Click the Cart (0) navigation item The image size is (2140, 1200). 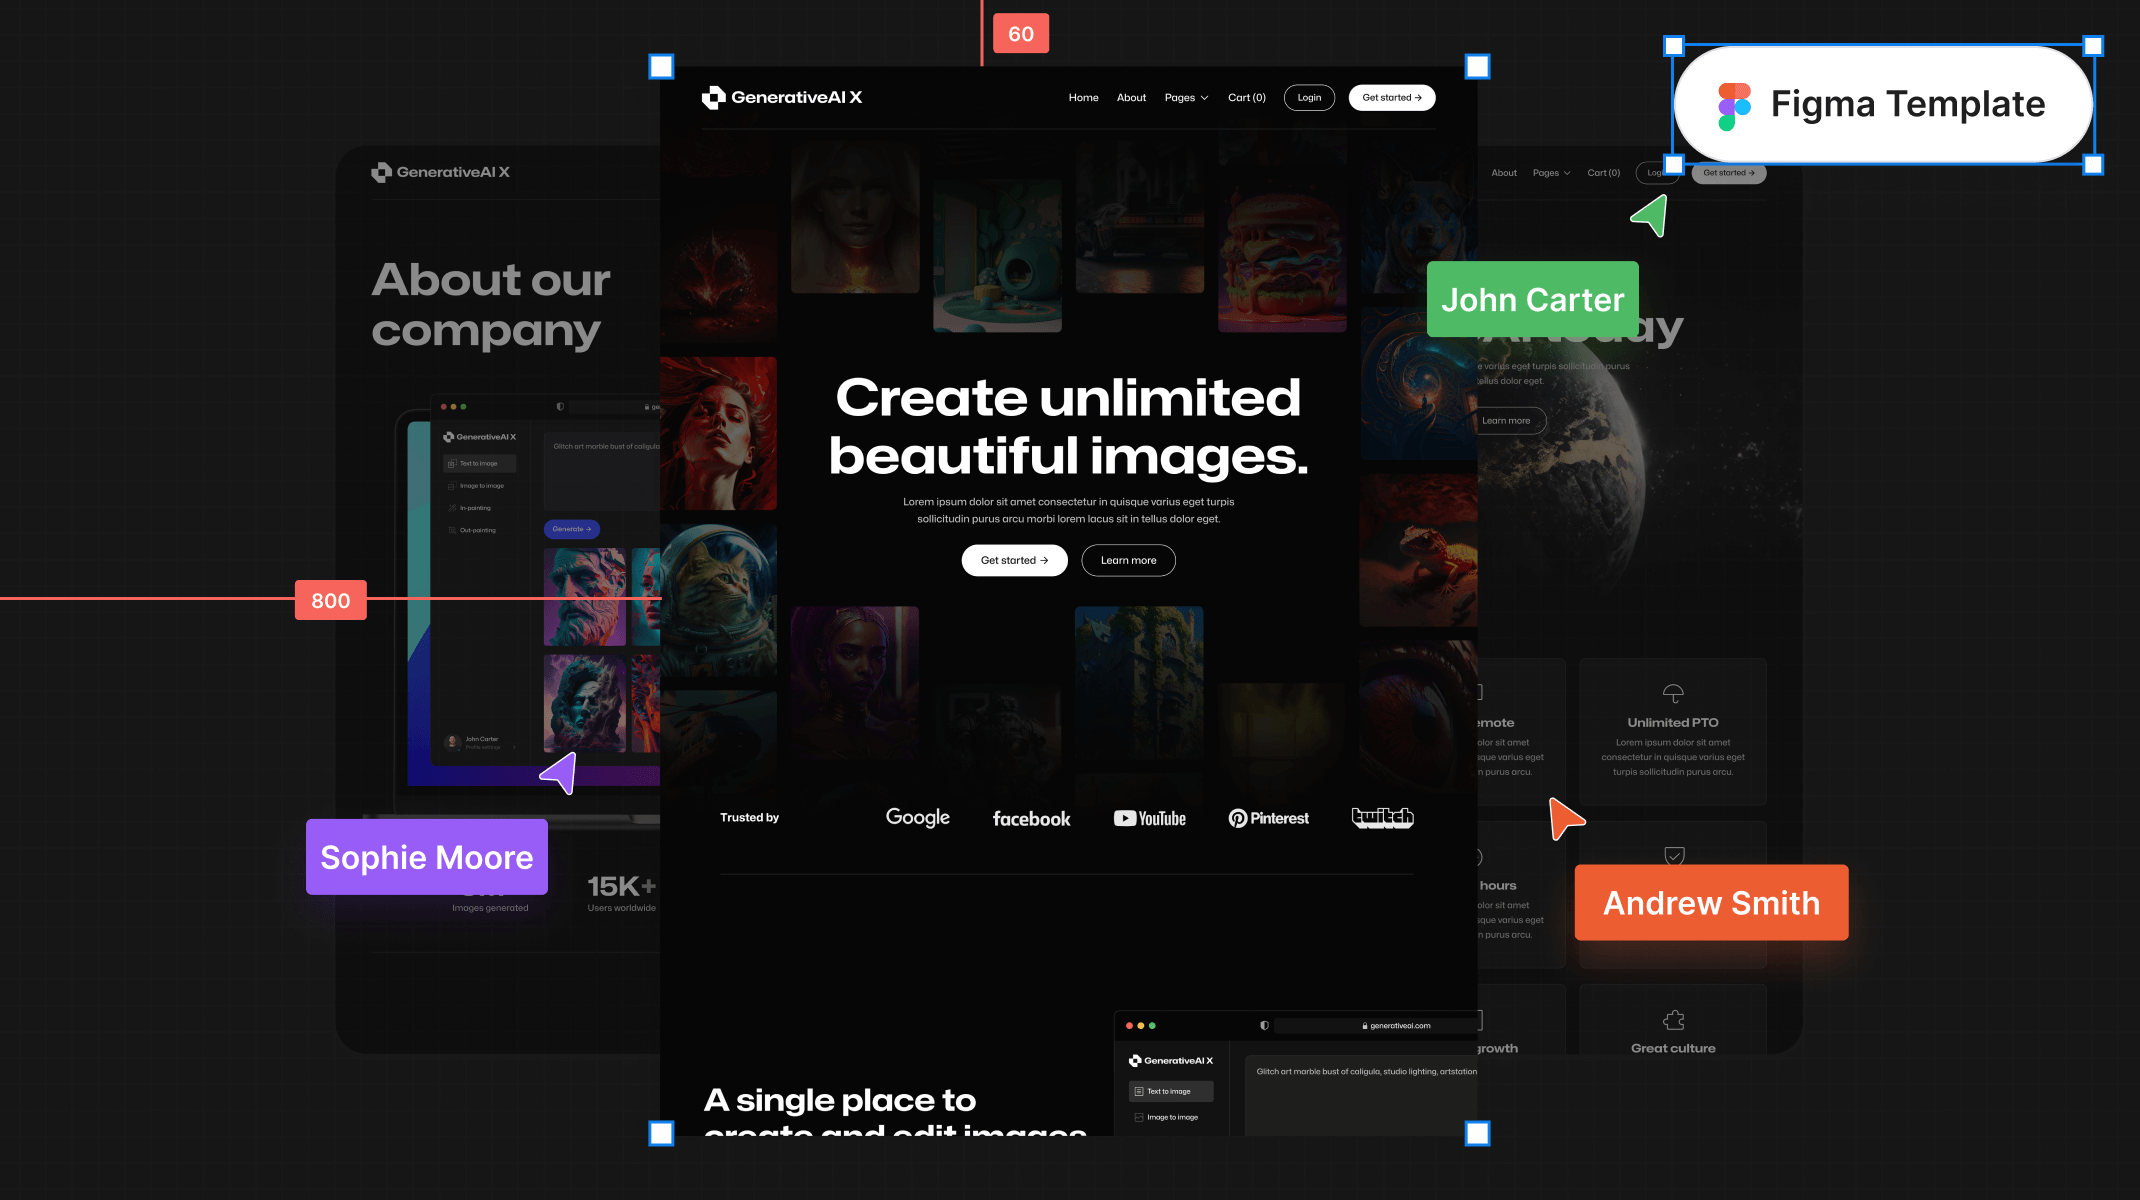coord(1248,97)
